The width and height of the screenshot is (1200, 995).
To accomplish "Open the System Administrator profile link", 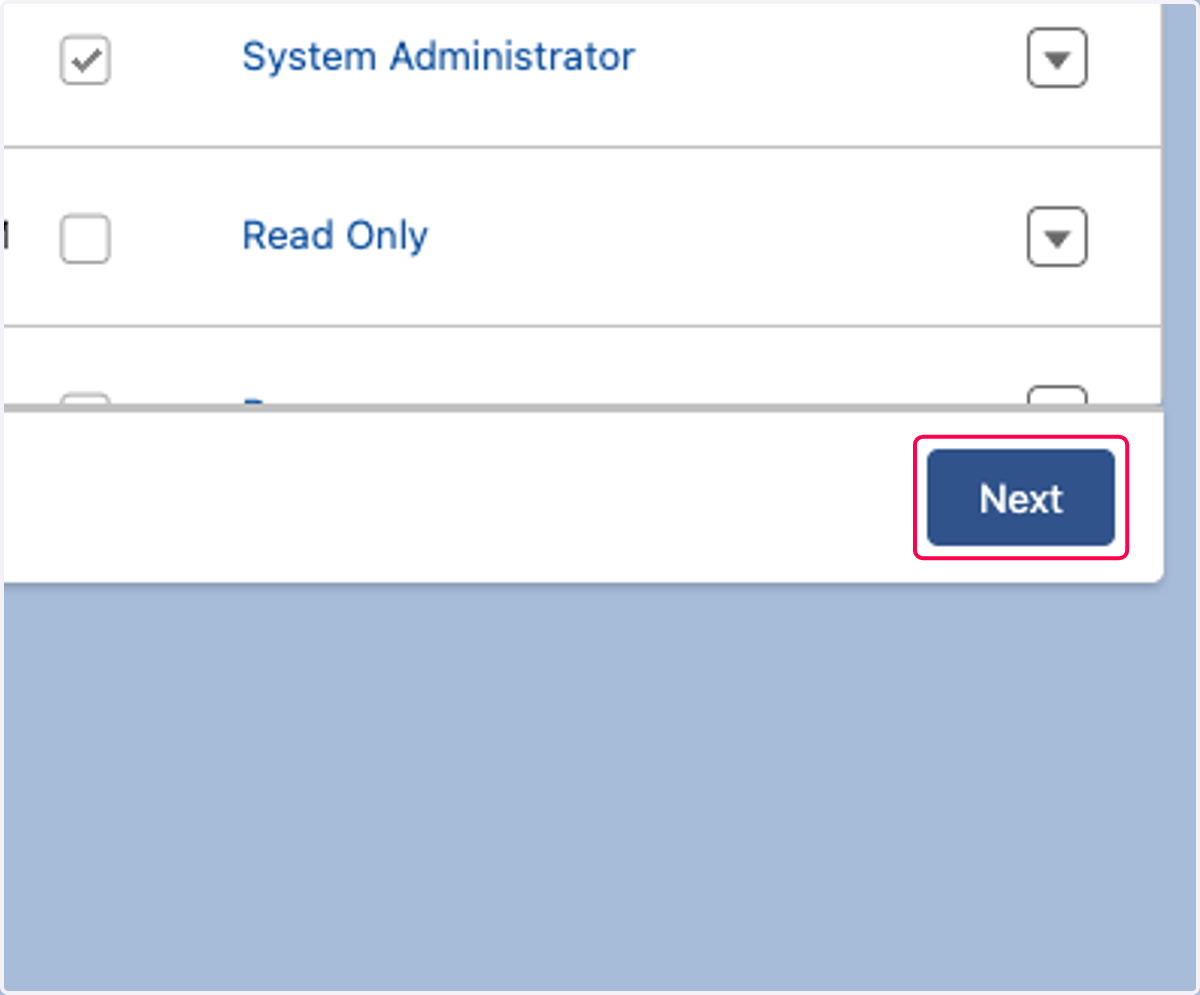I will click(x=438, y=57).
